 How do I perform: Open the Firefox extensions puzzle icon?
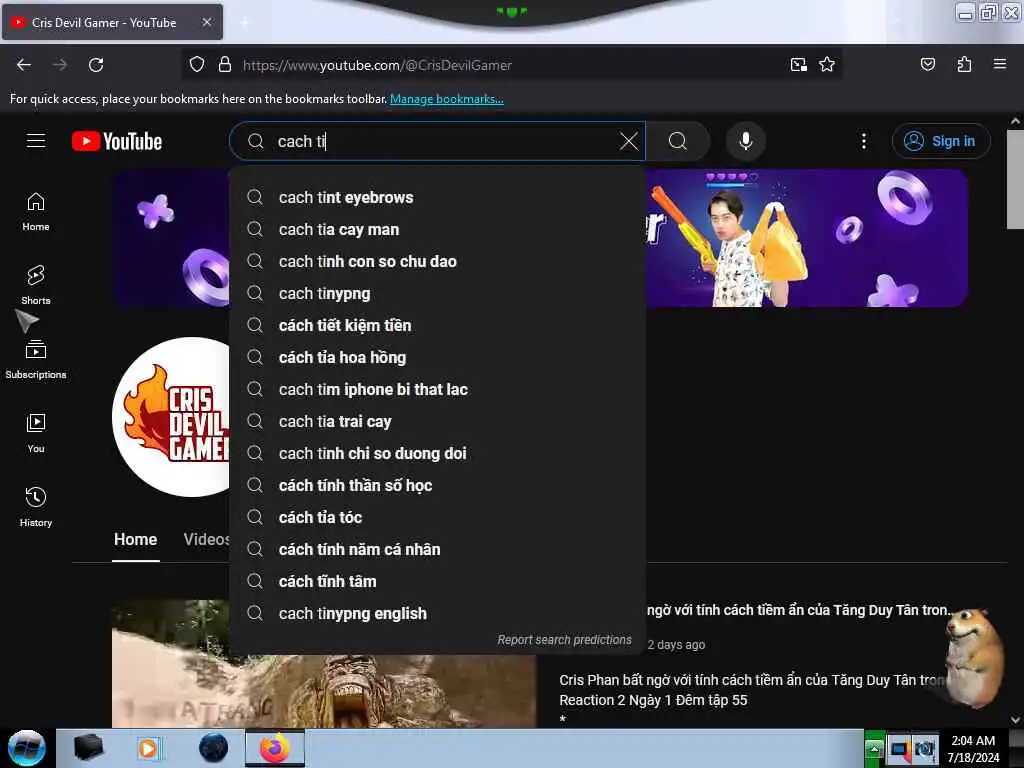click(964, 64)
